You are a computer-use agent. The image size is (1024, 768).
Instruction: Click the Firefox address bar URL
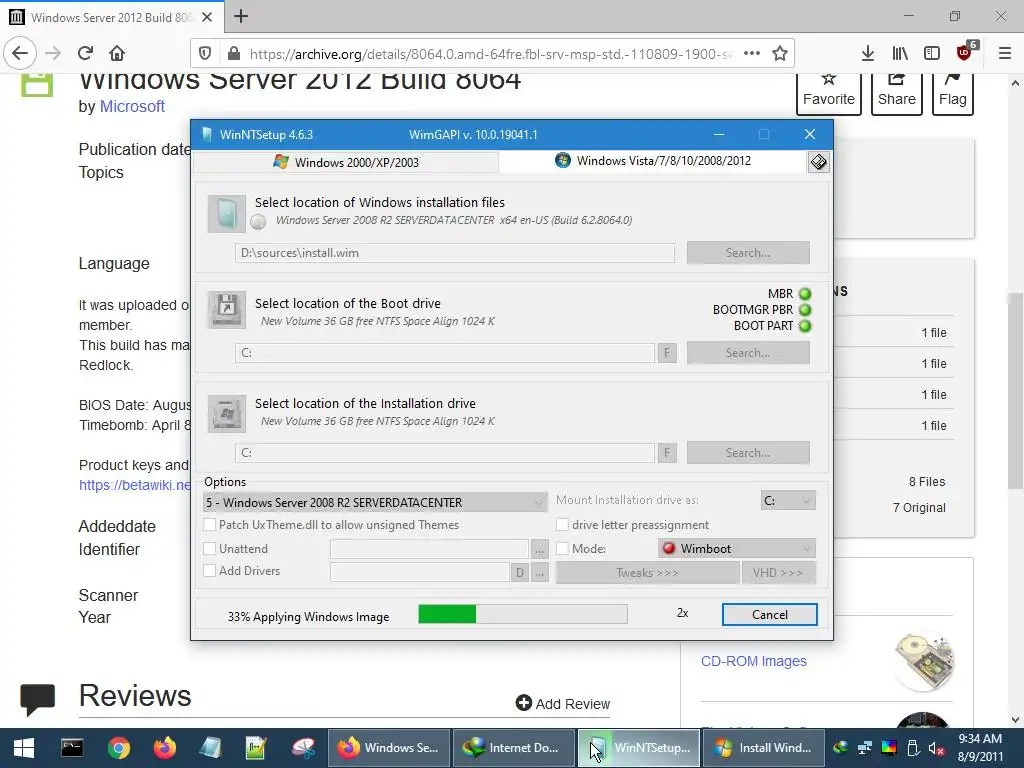490,54
